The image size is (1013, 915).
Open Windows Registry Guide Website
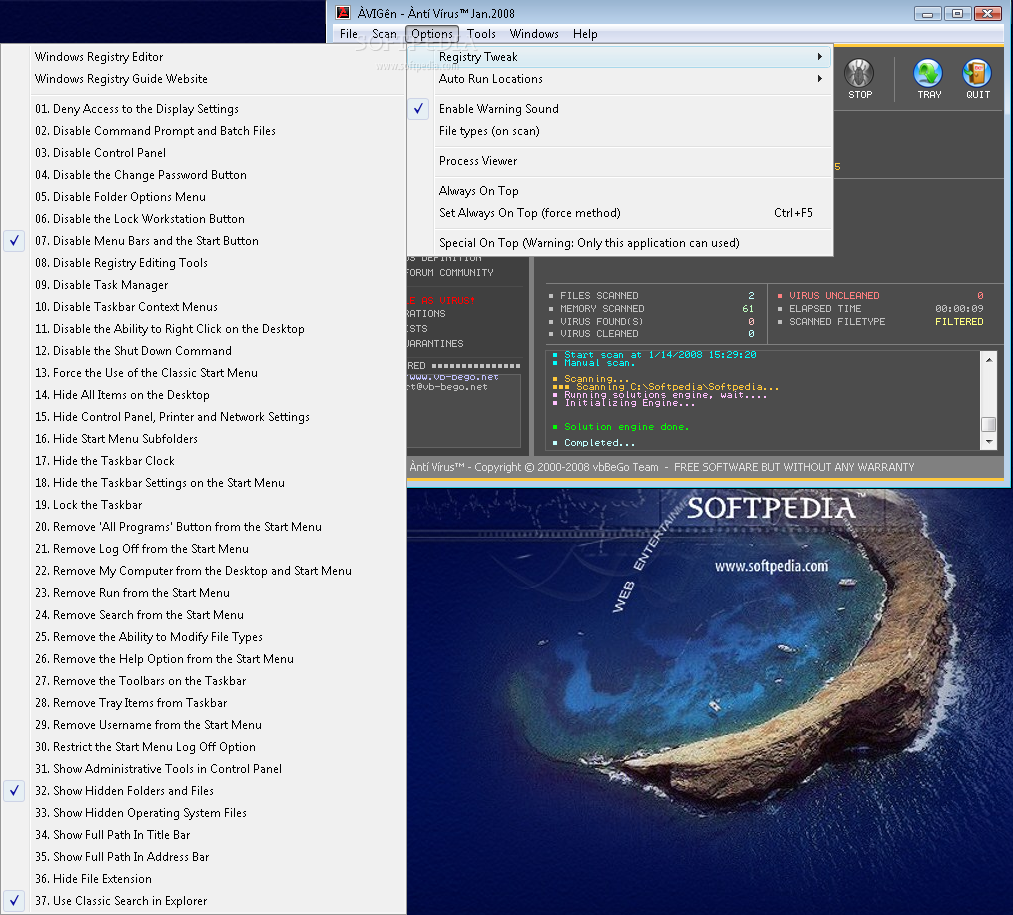204,79
